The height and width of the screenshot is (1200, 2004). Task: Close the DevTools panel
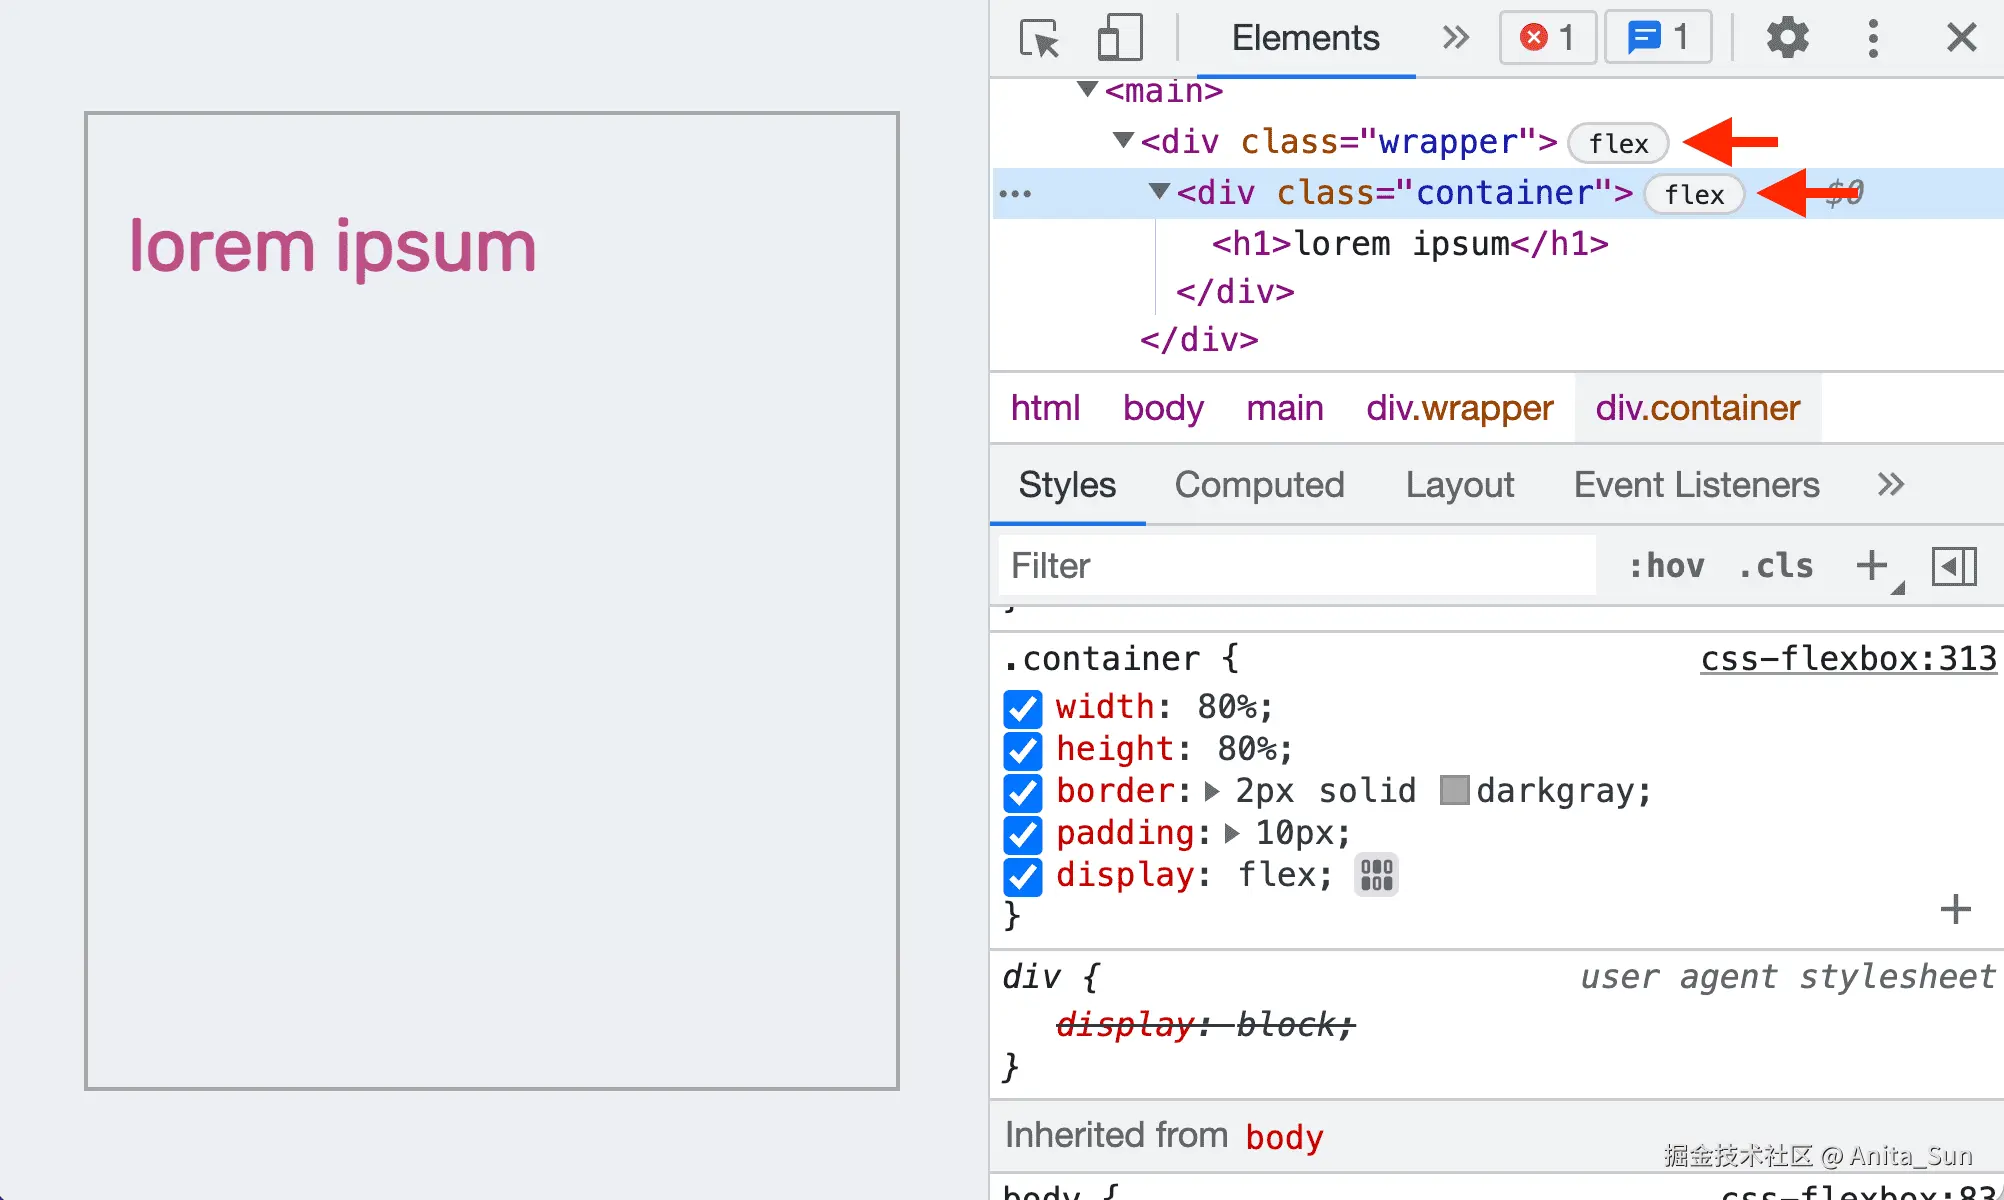point(1962,38)
